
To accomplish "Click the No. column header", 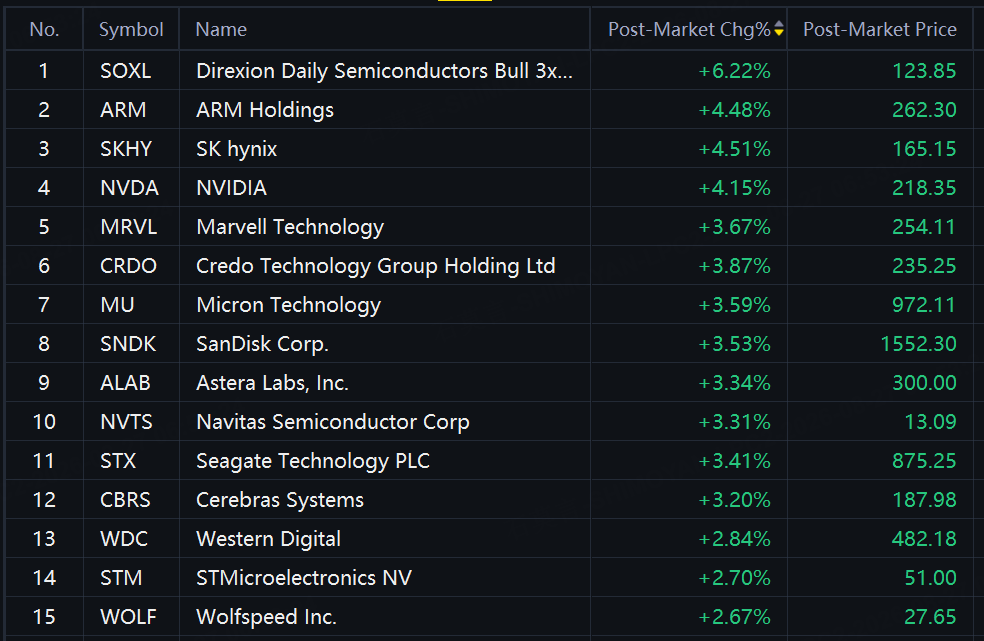I will click(45, 30).
